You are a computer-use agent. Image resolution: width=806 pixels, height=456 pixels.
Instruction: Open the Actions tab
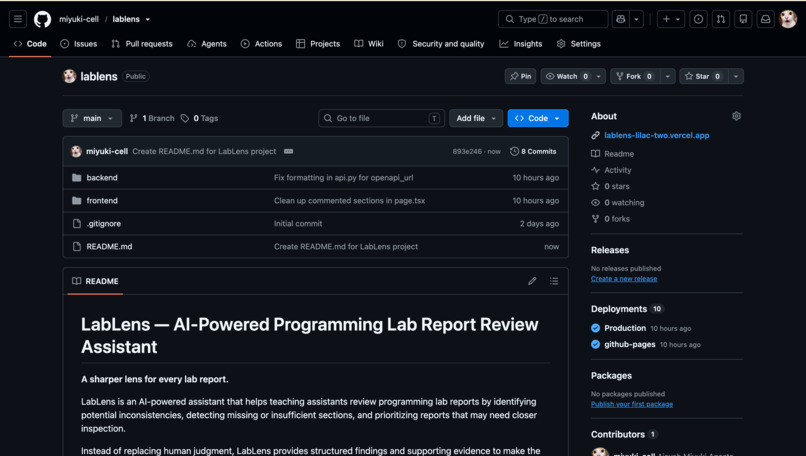[261, 44]
